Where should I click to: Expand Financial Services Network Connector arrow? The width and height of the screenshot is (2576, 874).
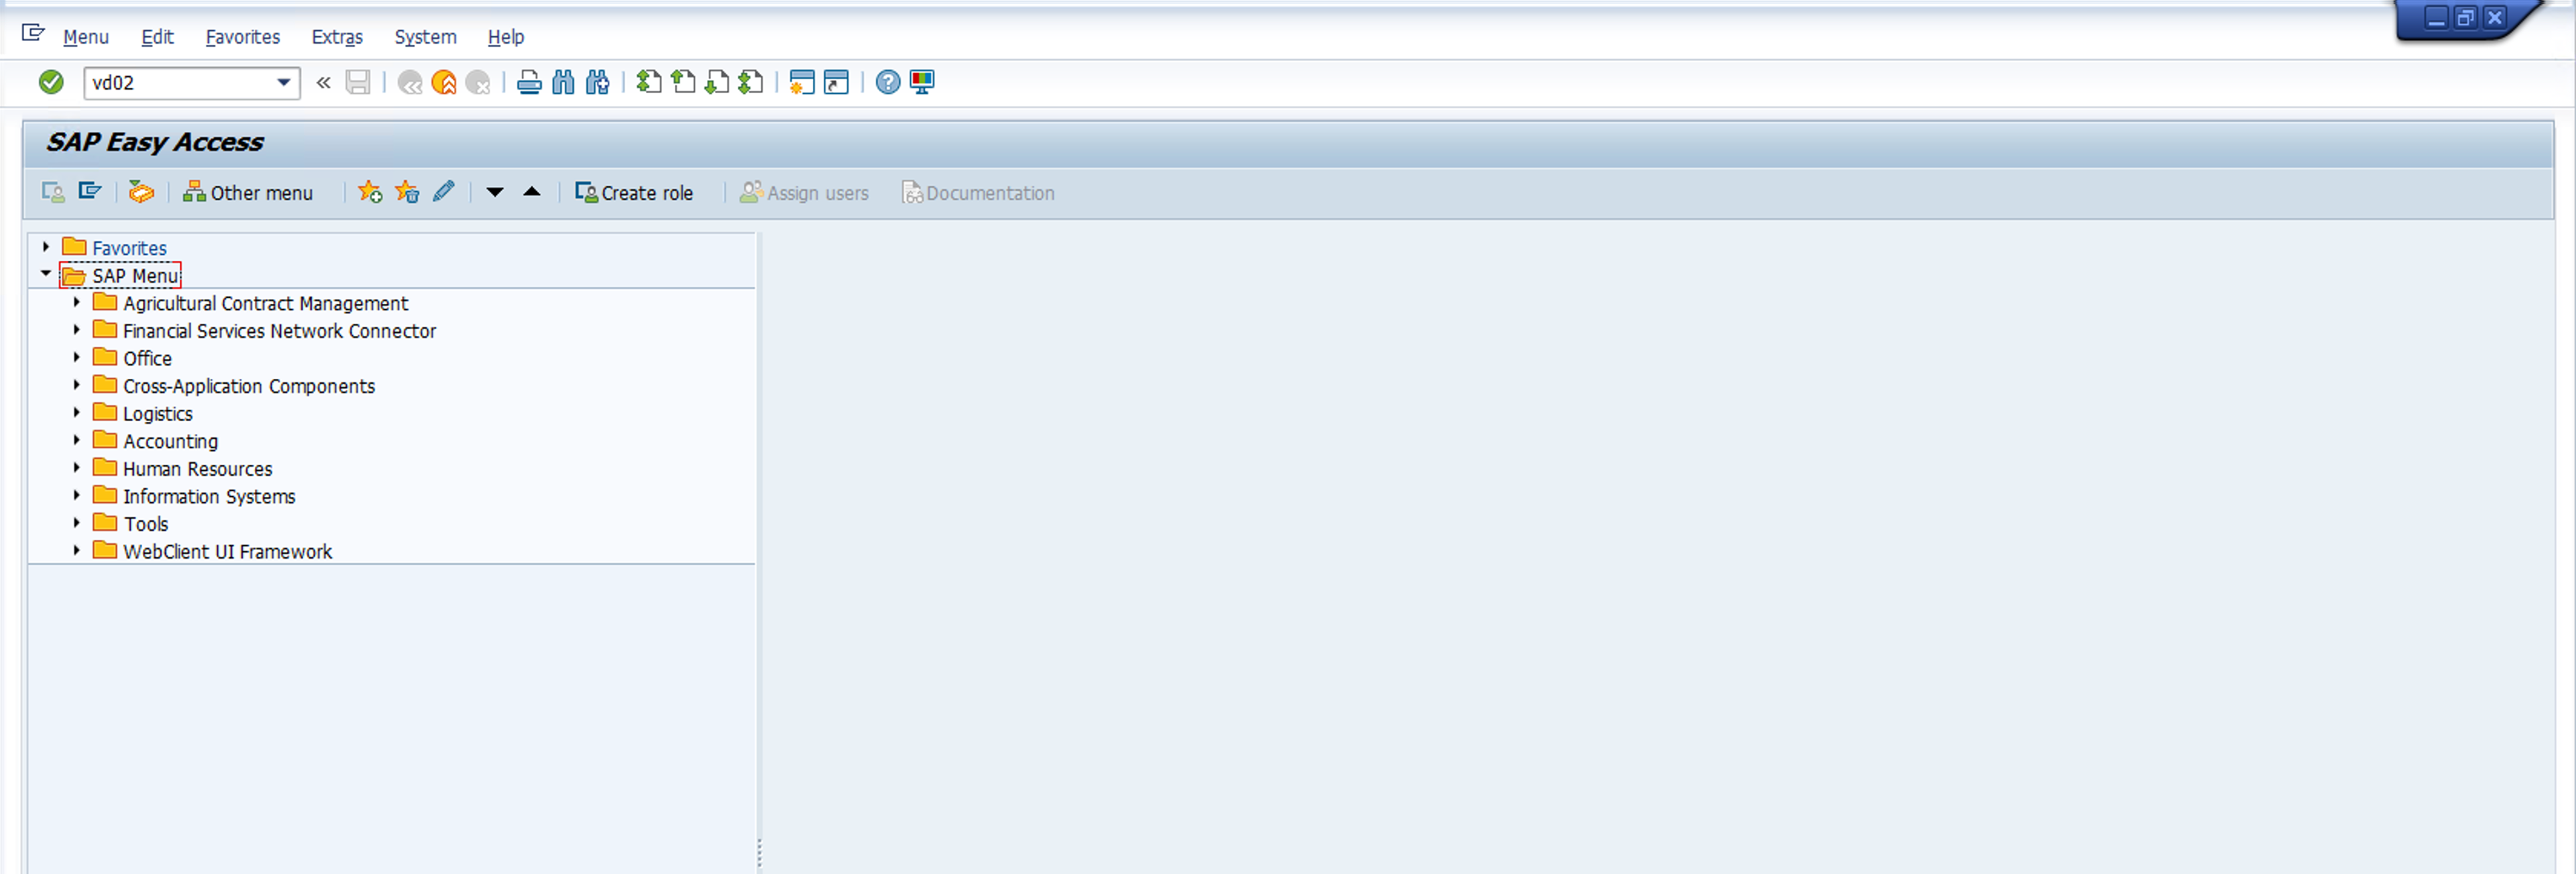coord(77,329)
